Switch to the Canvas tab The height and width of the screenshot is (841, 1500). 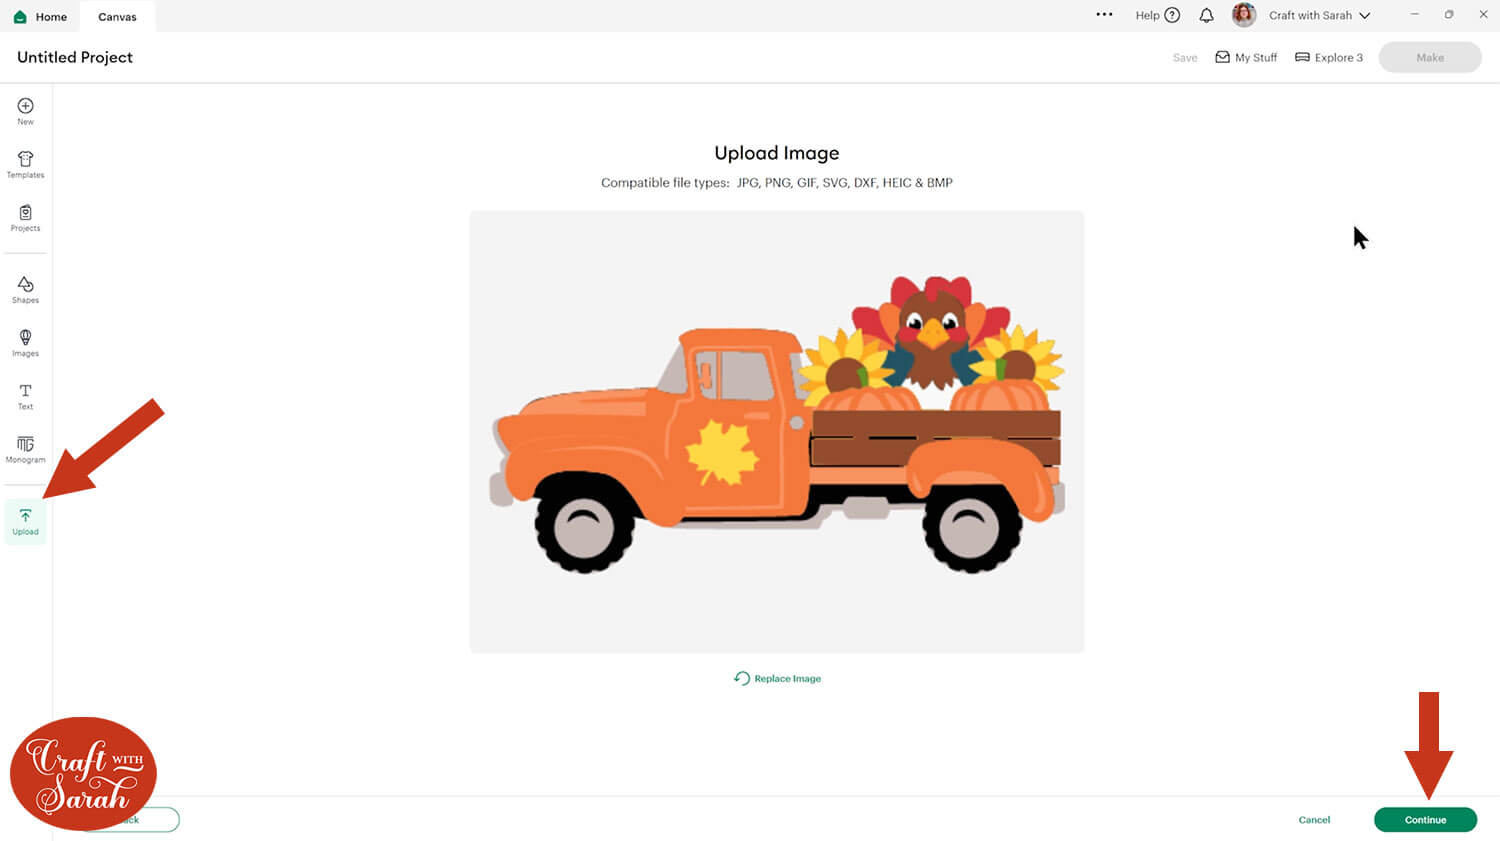click(x=117, y=16)
